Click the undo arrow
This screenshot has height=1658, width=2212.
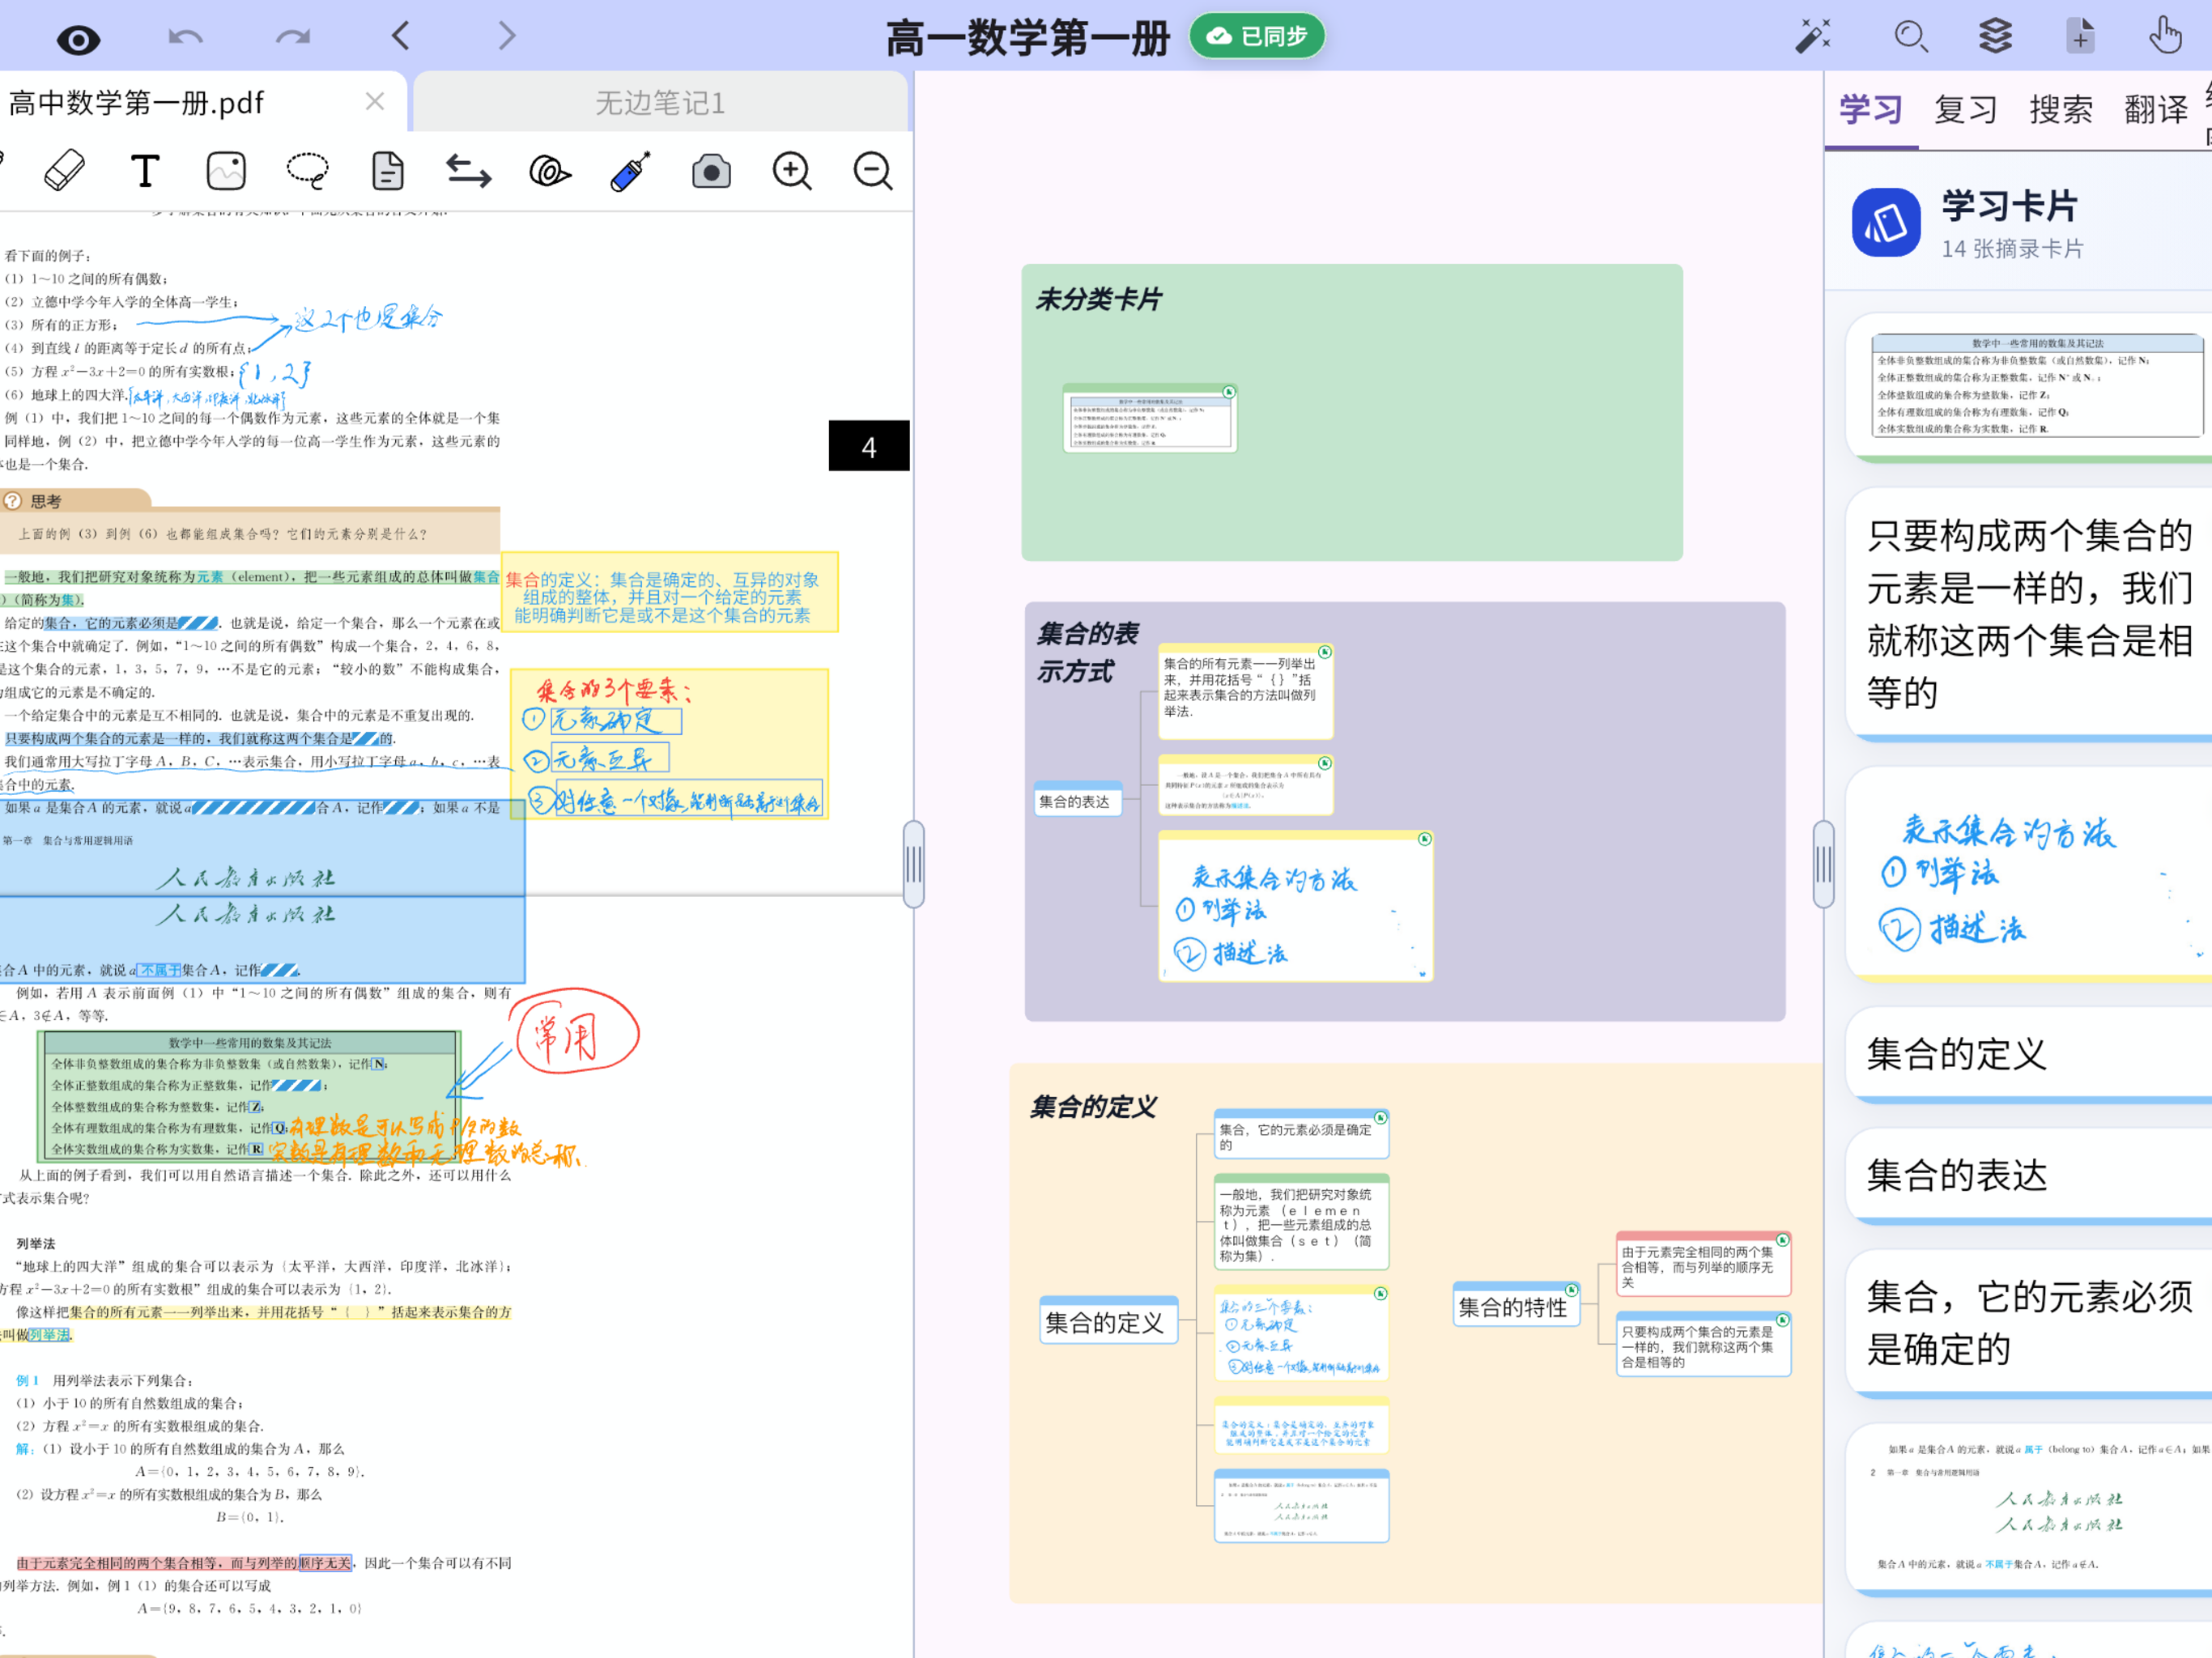tap(186, 37)
